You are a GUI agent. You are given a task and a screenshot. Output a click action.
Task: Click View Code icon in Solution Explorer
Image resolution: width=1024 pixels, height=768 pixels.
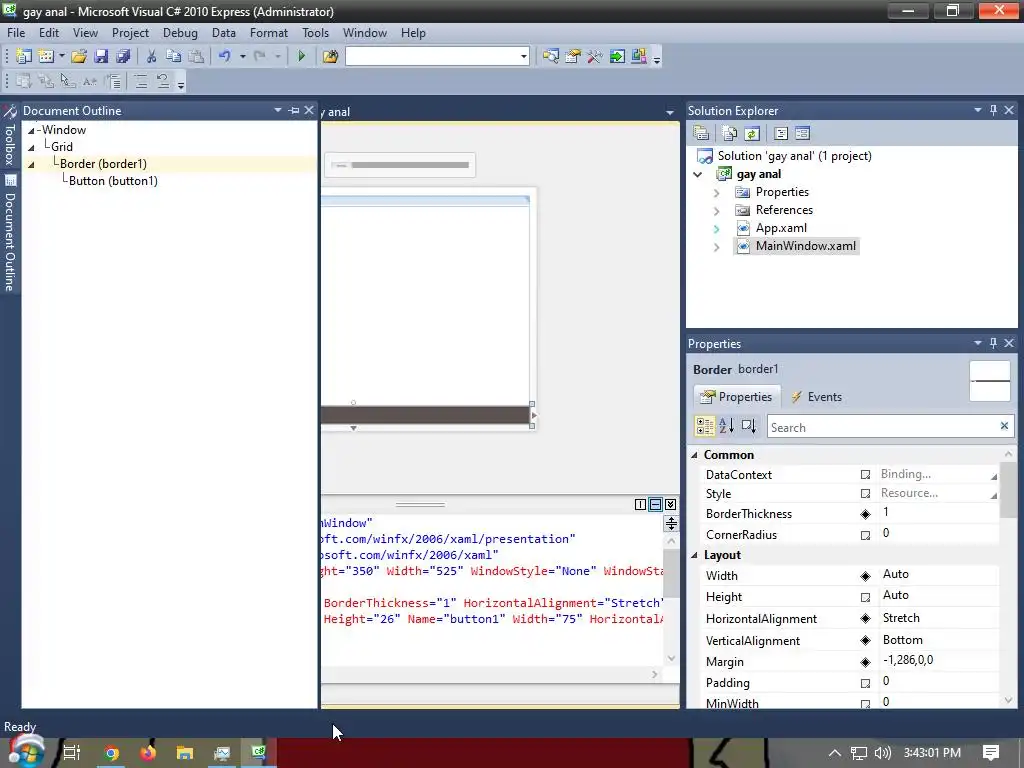[780, 134]
